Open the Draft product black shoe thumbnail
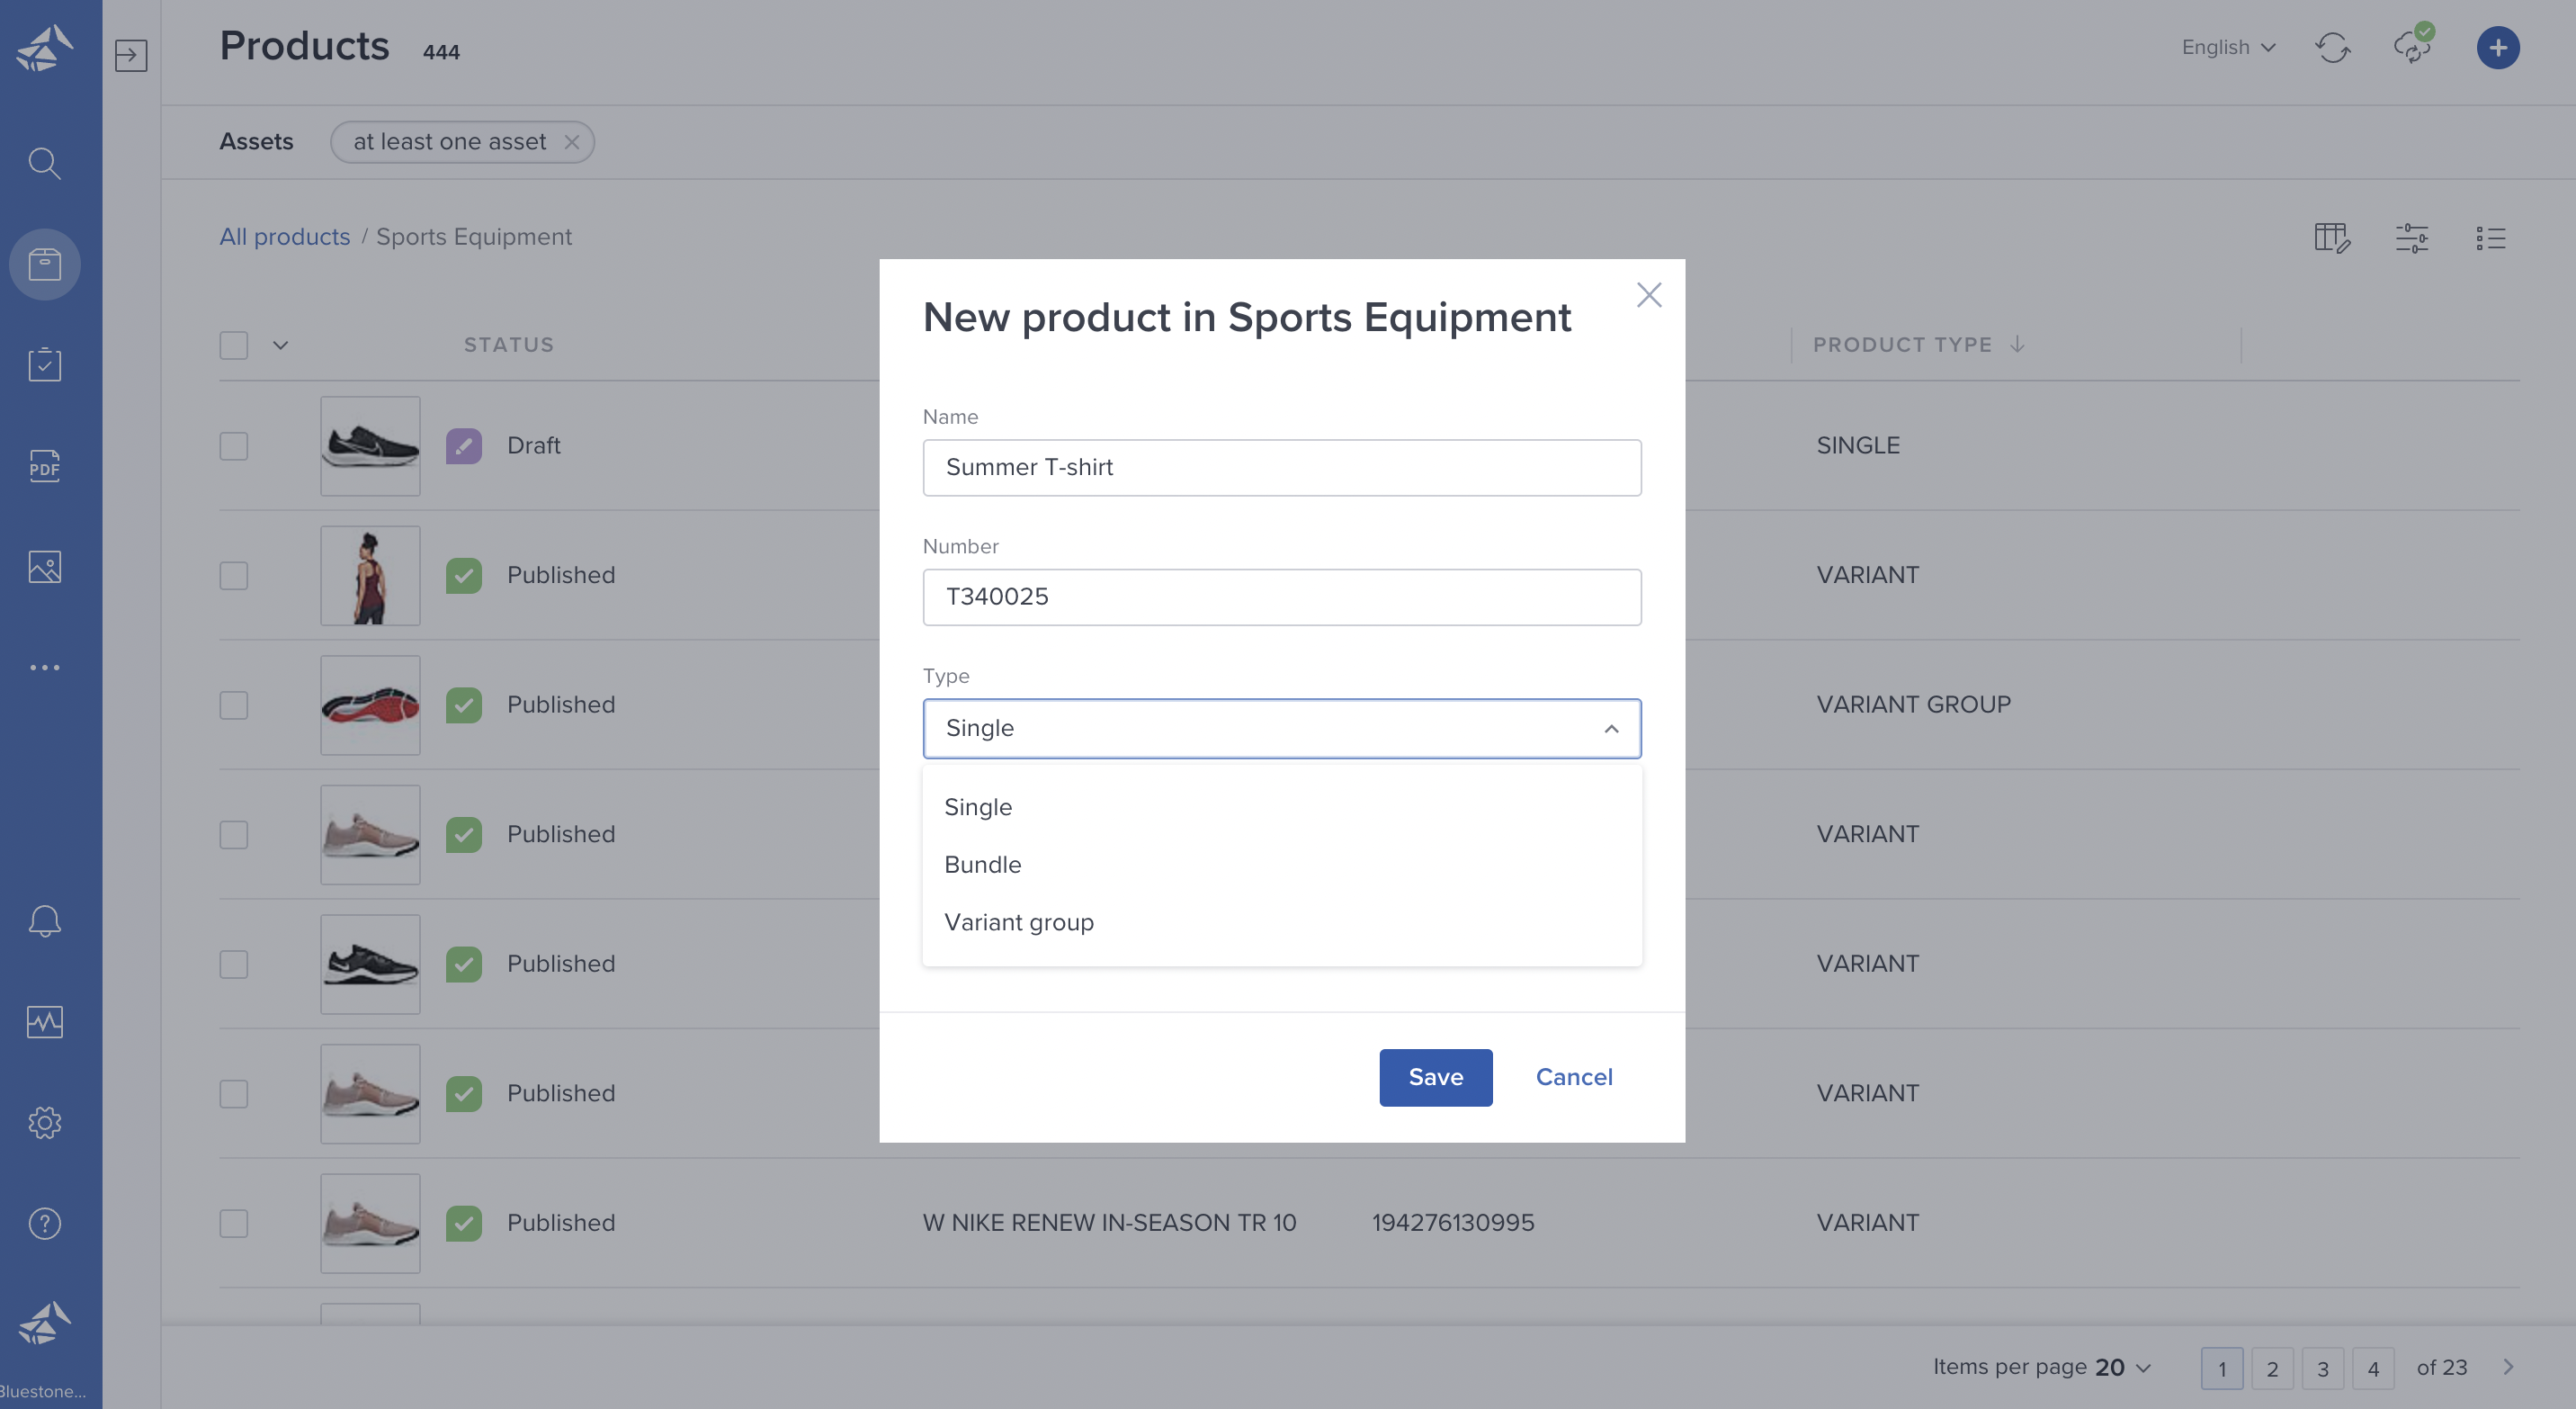 (x=370, y=446)
